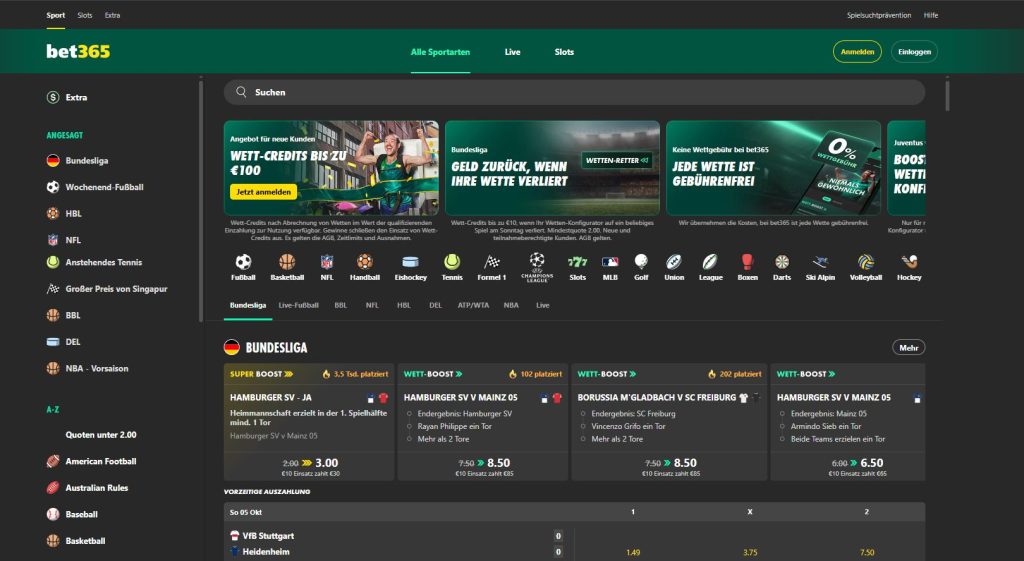Pick the 3.75 draw odds
The width and height of the screenshot is (1024, 561).
pos(750,553)
